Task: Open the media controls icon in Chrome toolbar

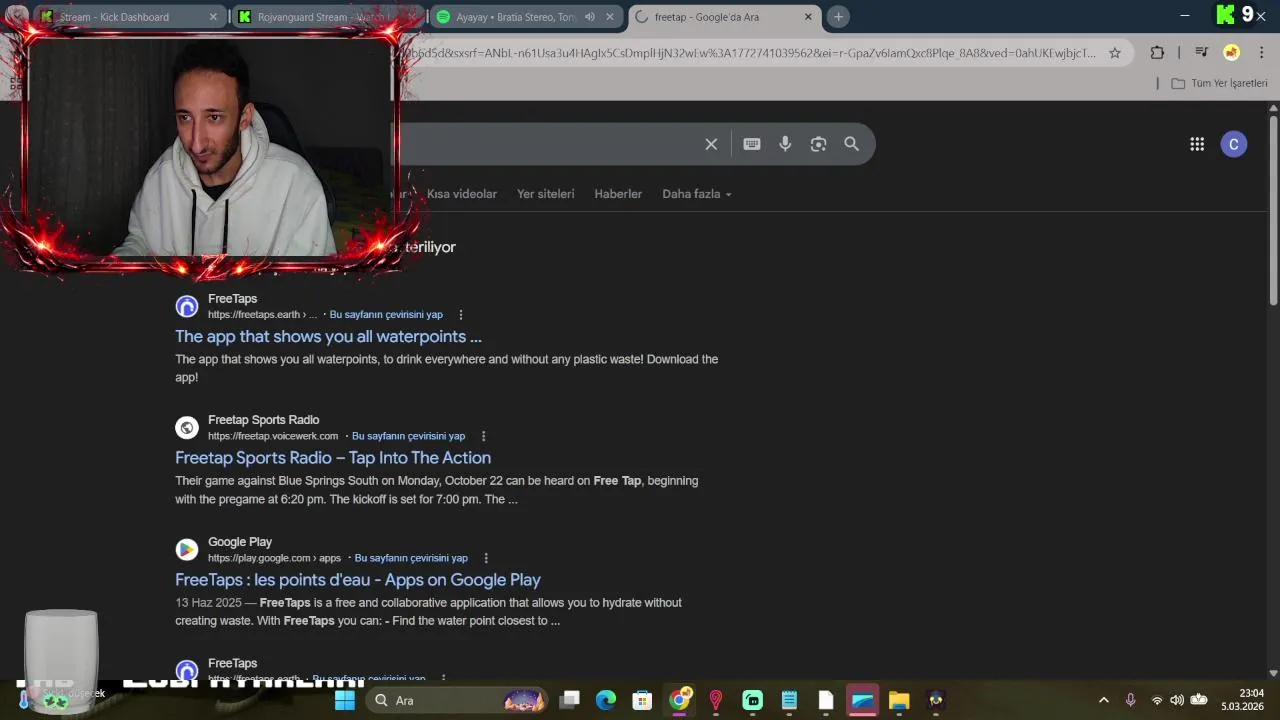Action: point(1202,53)
